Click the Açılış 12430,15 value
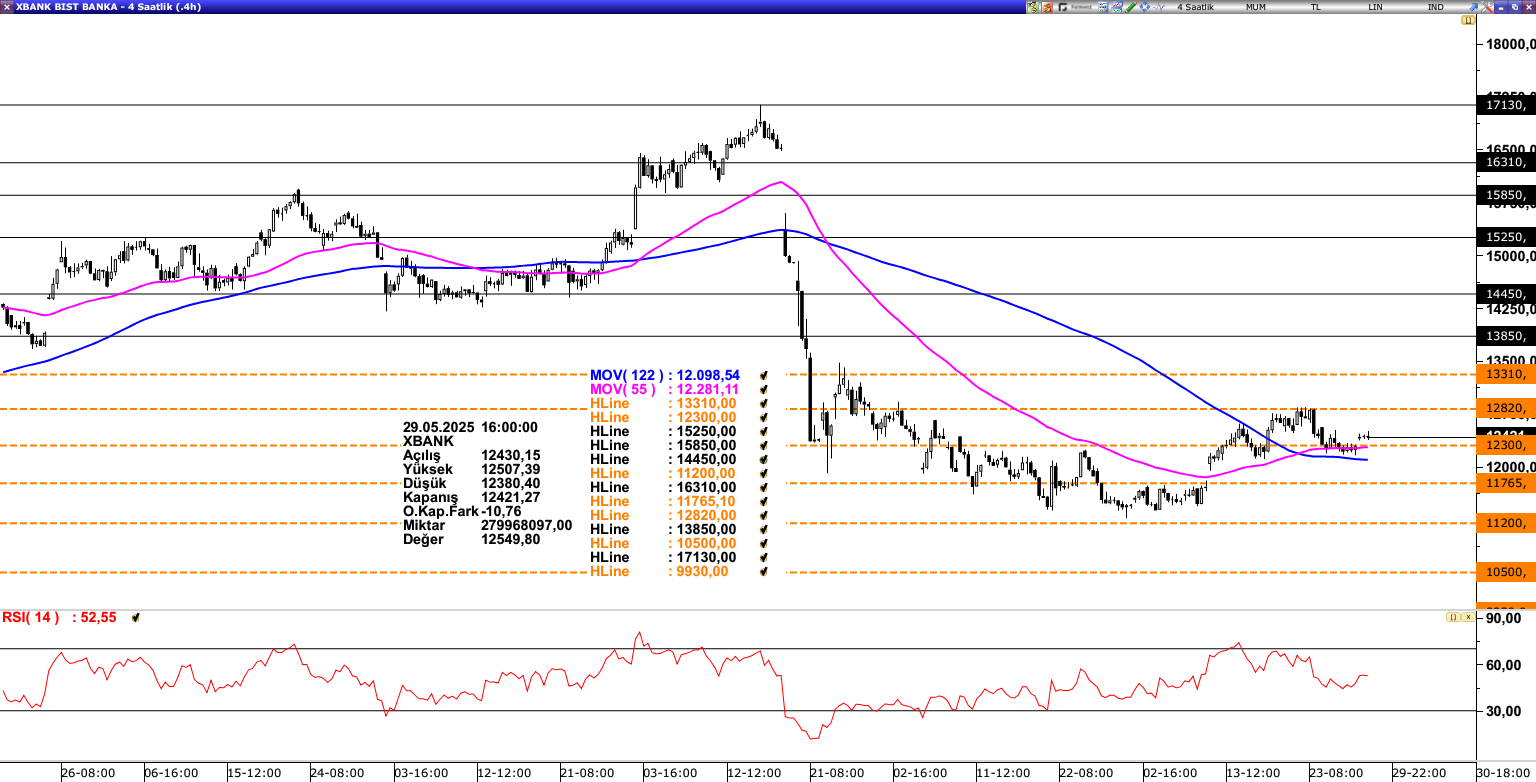The height and width of the screenshot is (782, 1536). [x=510, y=455]
